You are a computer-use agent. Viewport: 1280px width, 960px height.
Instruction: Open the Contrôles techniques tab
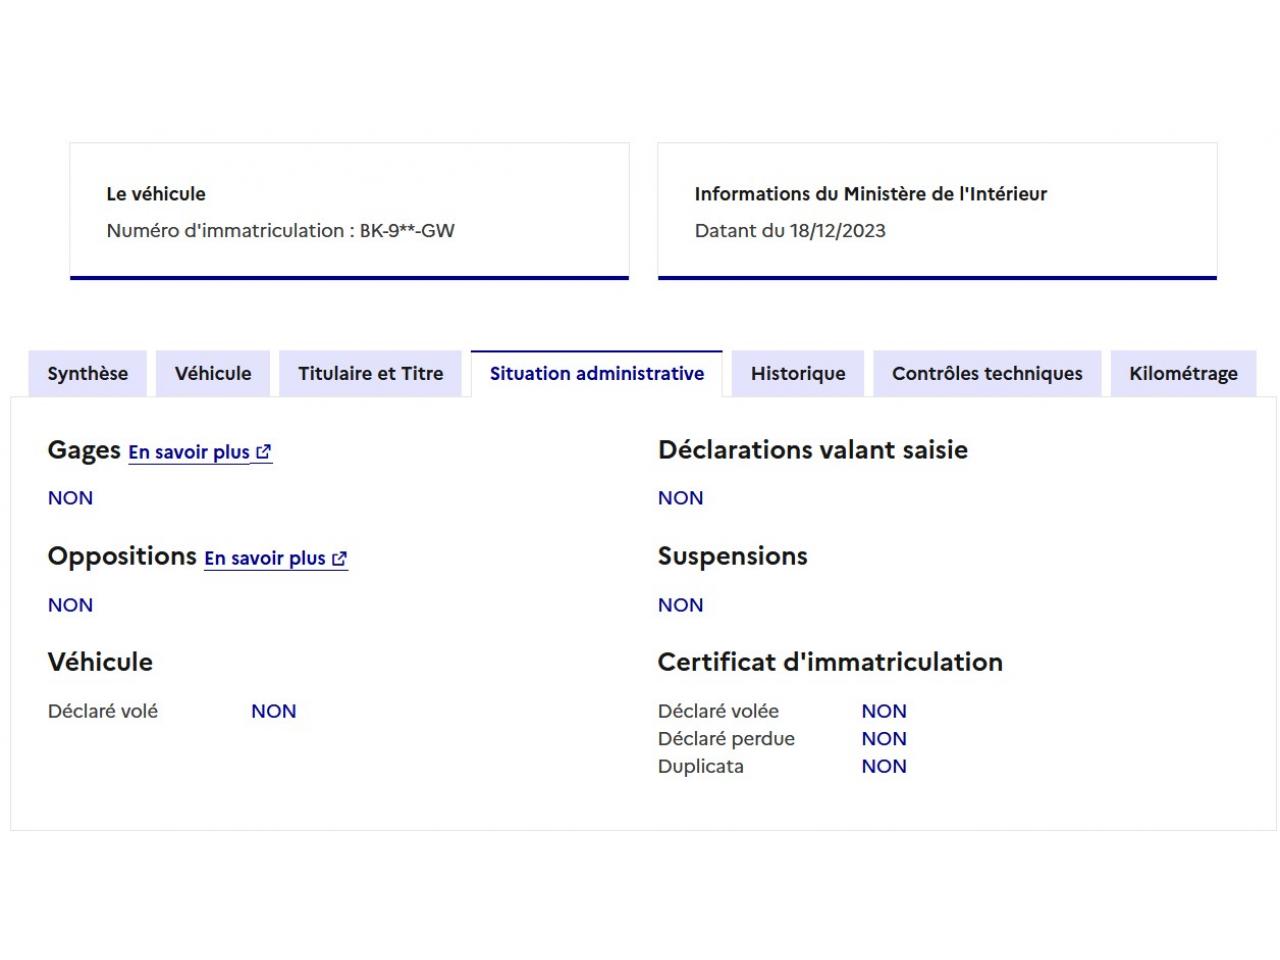tap(986, 374)
